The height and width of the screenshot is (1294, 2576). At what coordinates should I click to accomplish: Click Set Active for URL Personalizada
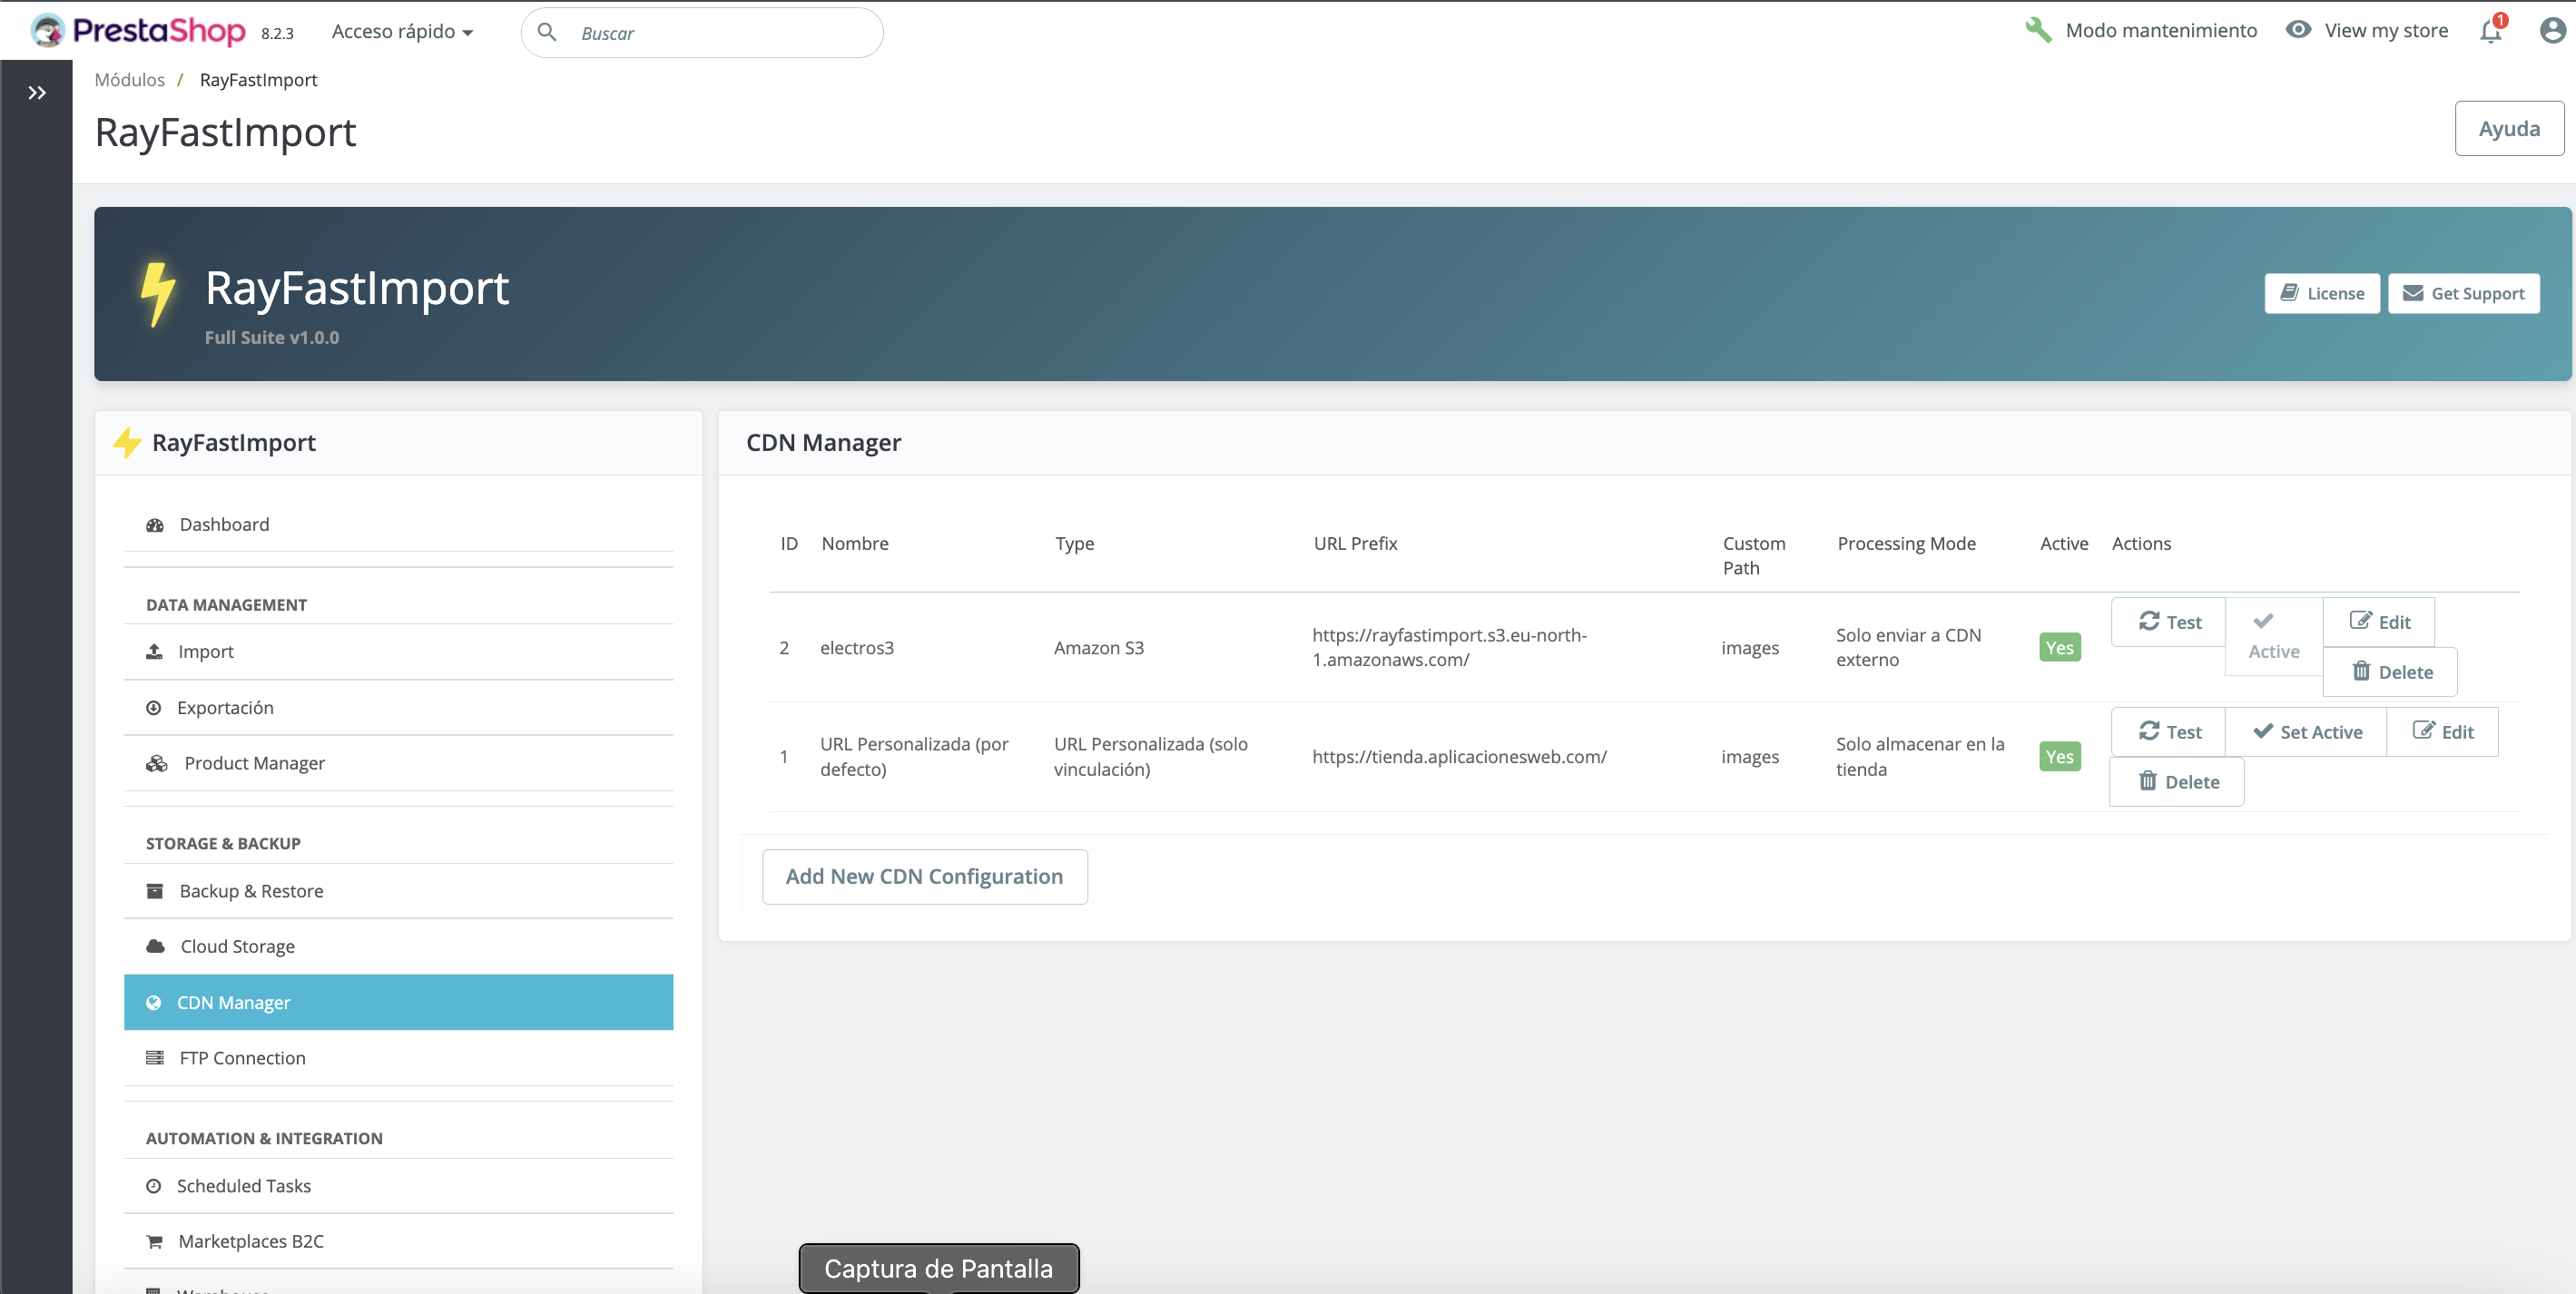(2307, 731)
